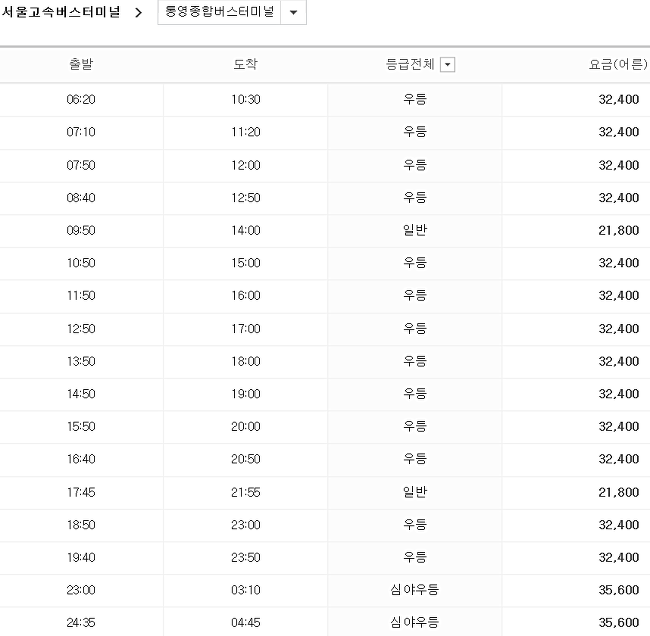Select the 24:35 departure time

[x=81, y=622]
